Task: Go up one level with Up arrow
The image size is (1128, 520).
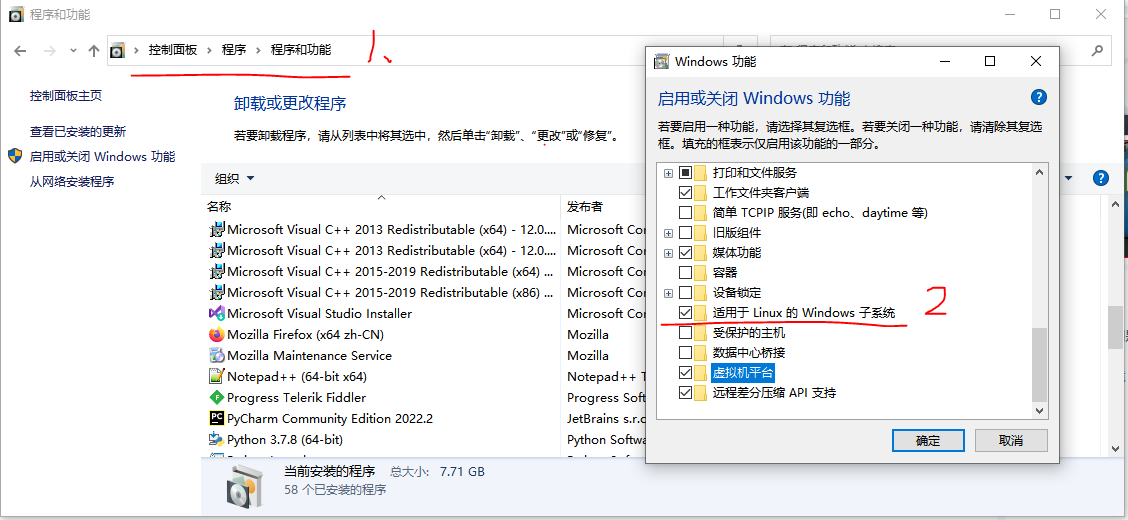Action: [94, 51]
